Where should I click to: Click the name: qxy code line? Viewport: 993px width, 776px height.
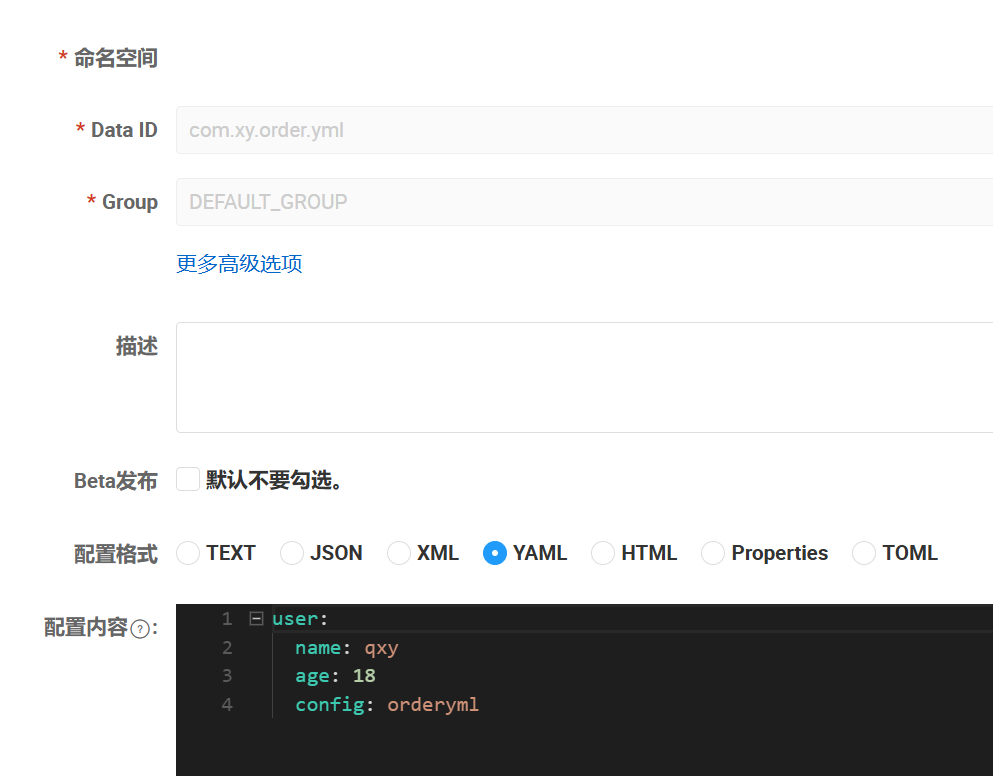(x=346, y=647)
